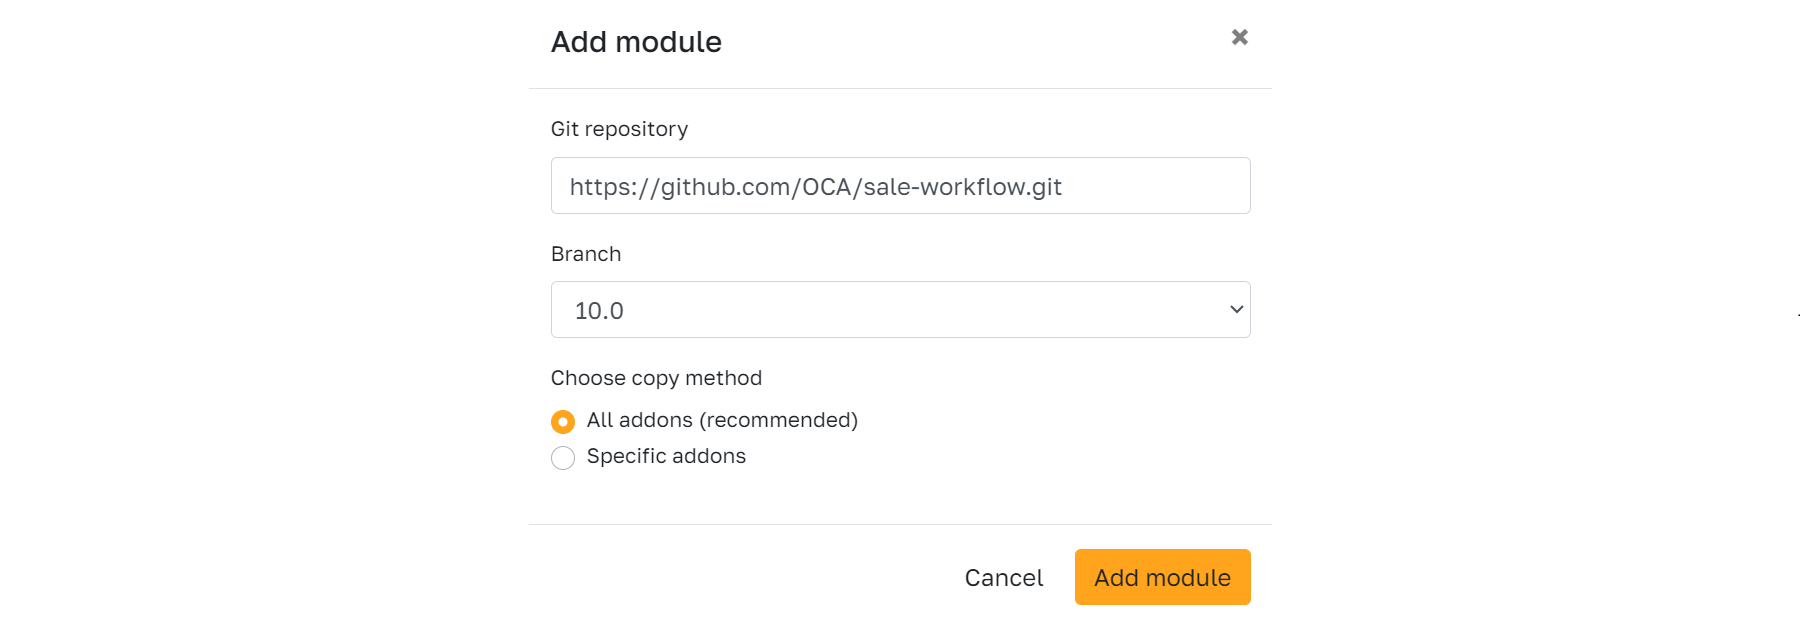The height and width of the screenshot is (626, 1800).
Task: Click the "Git repository" field label
Action: click(619, 129)
